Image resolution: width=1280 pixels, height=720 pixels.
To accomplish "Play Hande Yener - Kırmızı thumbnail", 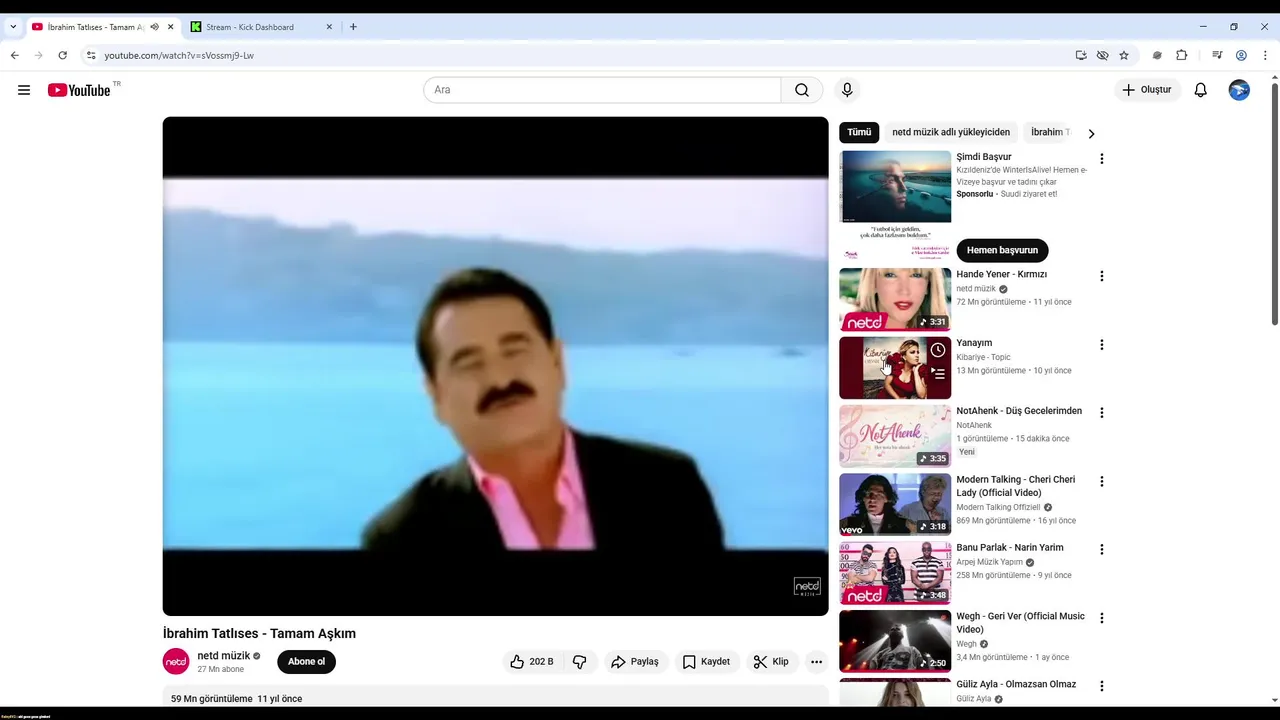I will point(895,299).
